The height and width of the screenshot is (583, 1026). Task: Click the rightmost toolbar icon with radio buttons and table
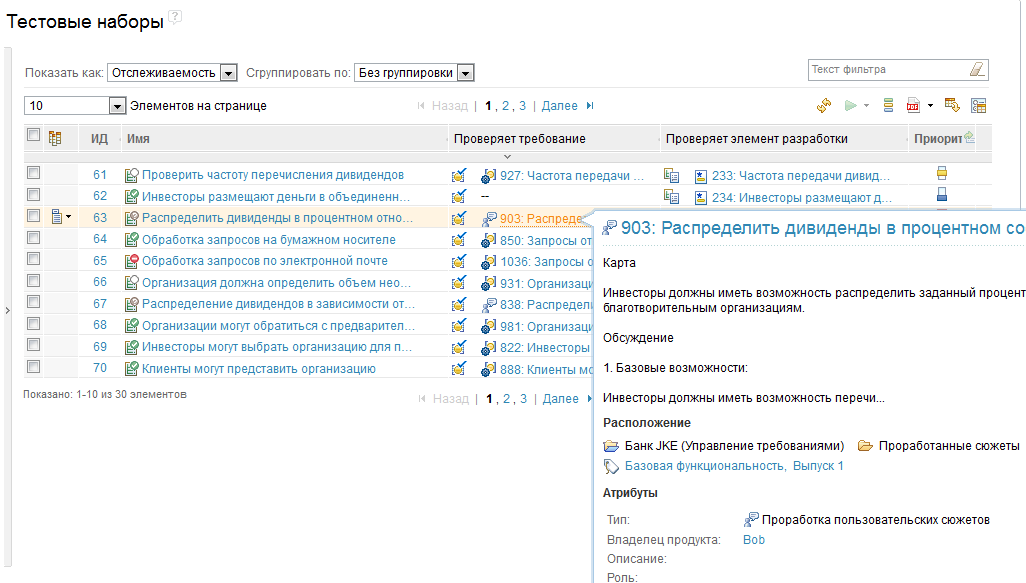[978, 105]
